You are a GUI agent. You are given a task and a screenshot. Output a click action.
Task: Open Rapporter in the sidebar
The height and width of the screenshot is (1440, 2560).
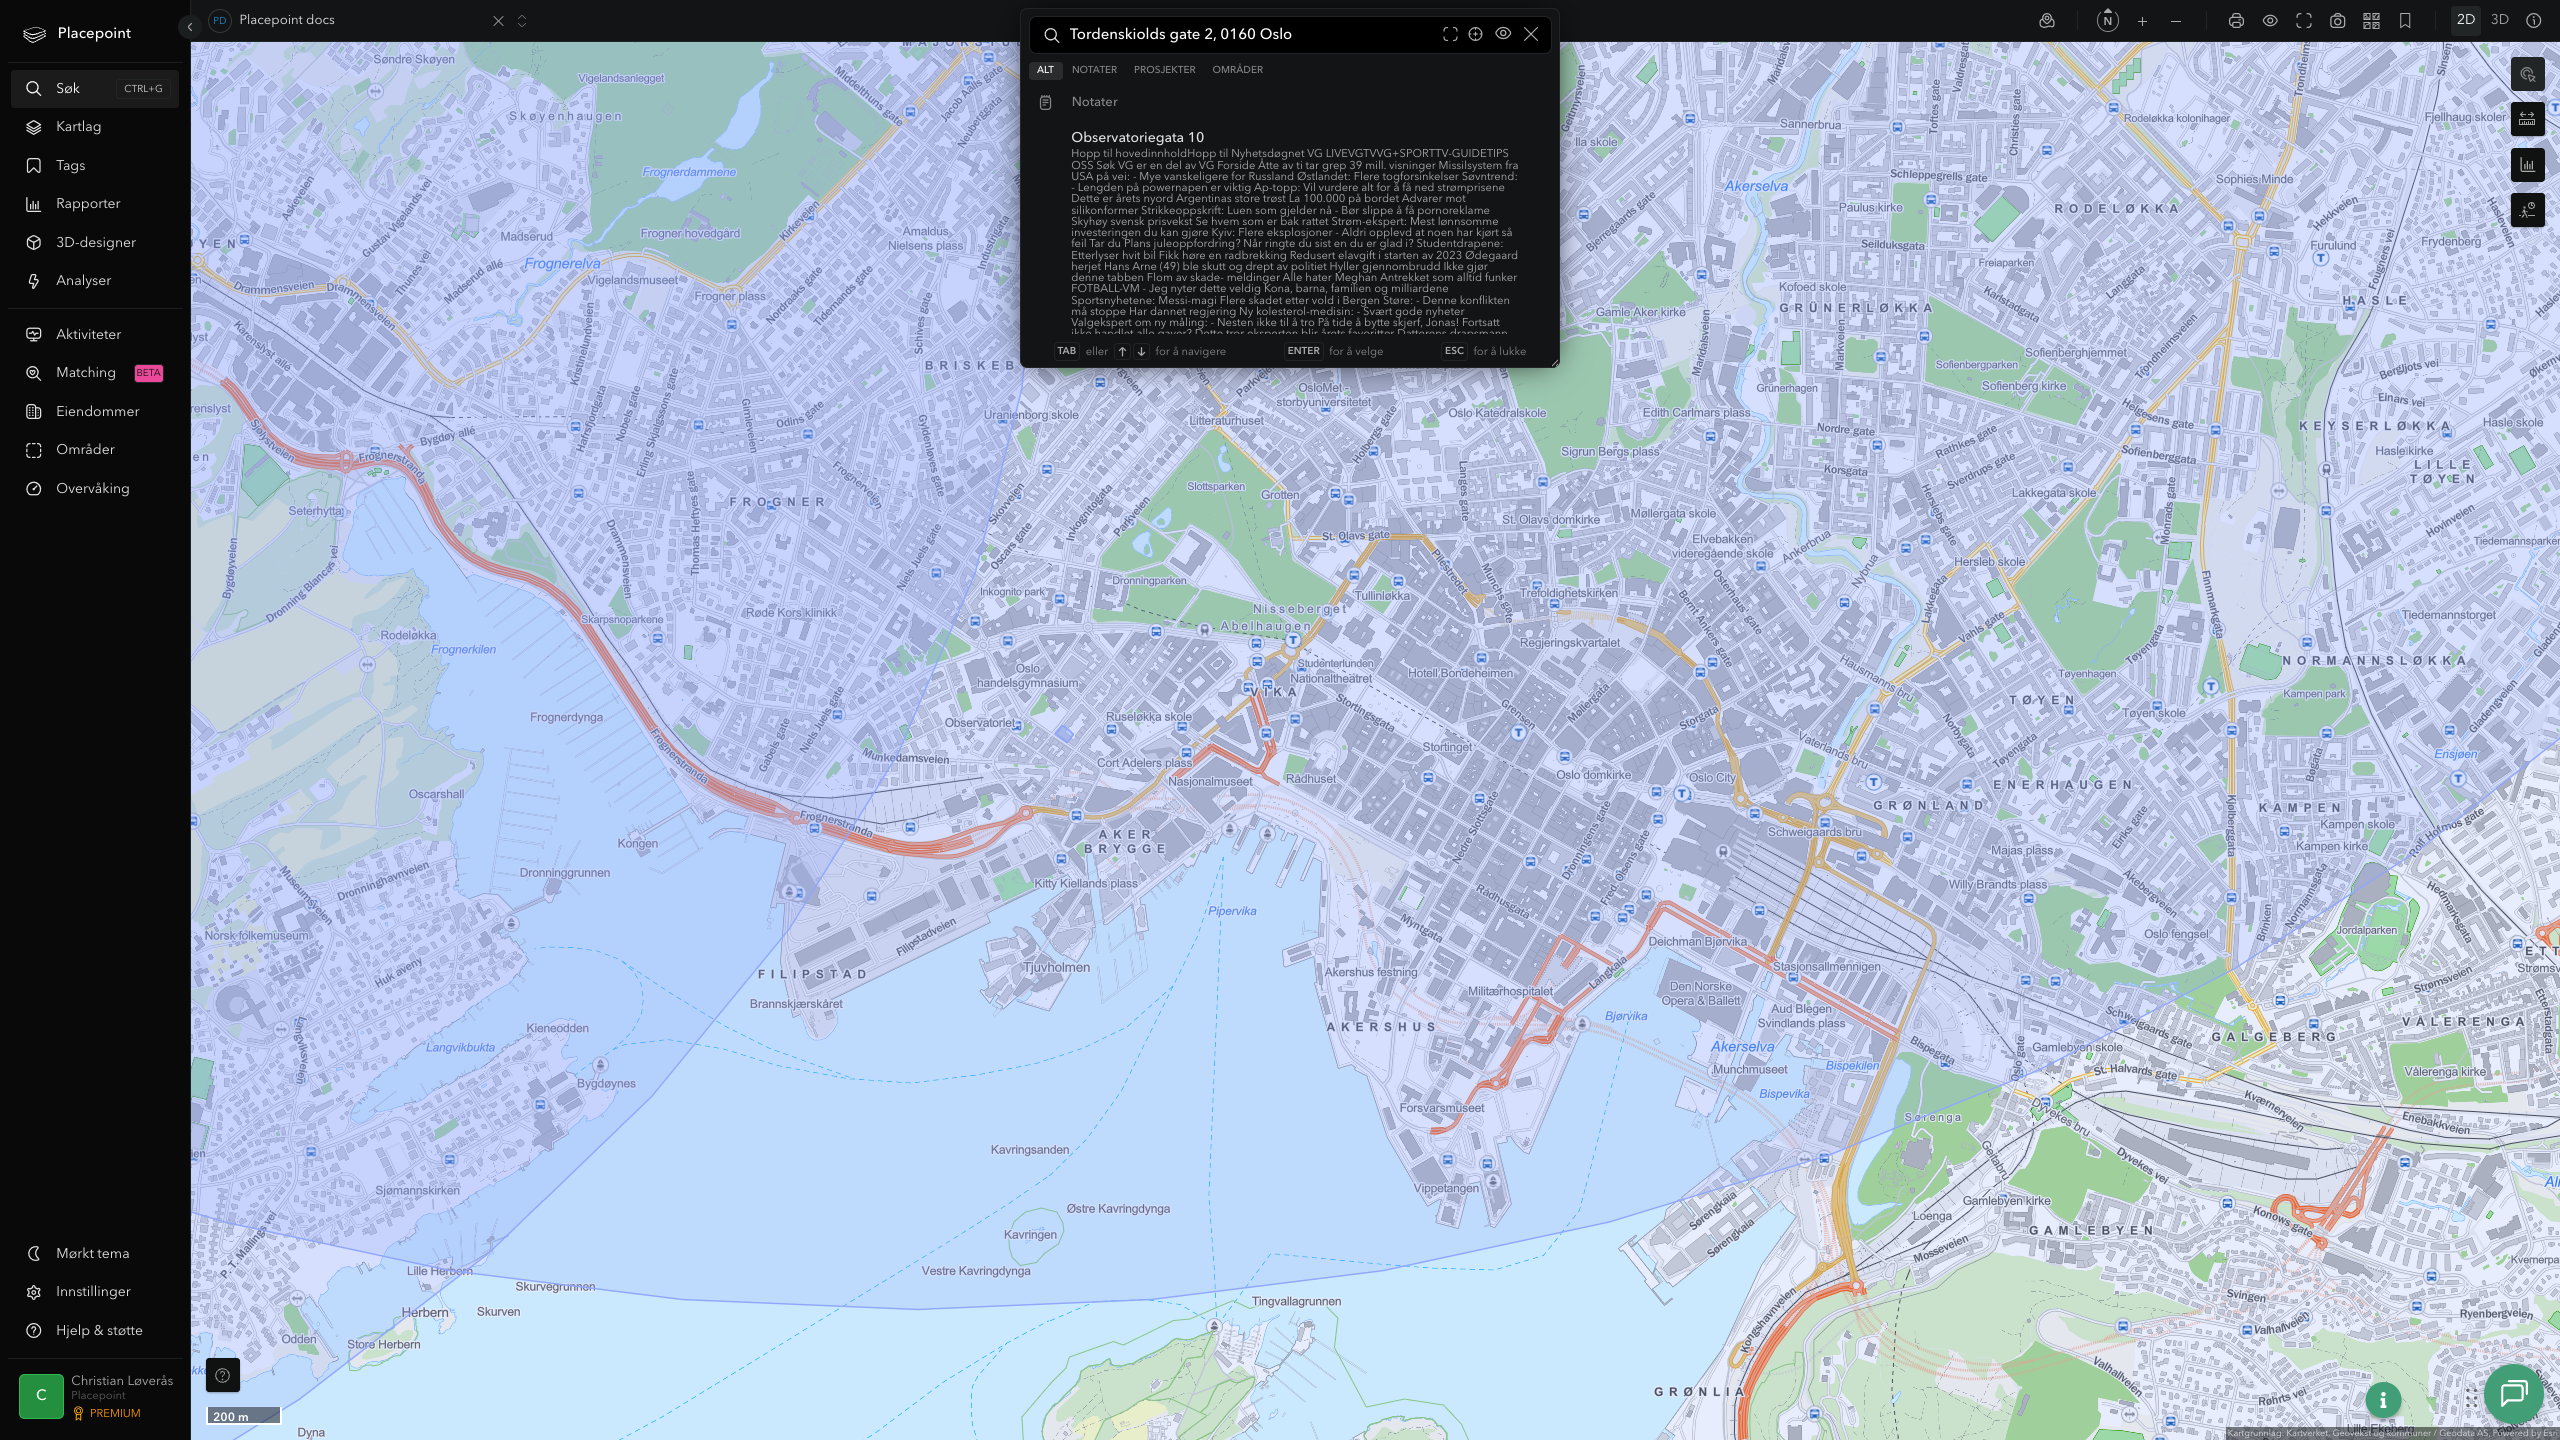tap(94, 204)
